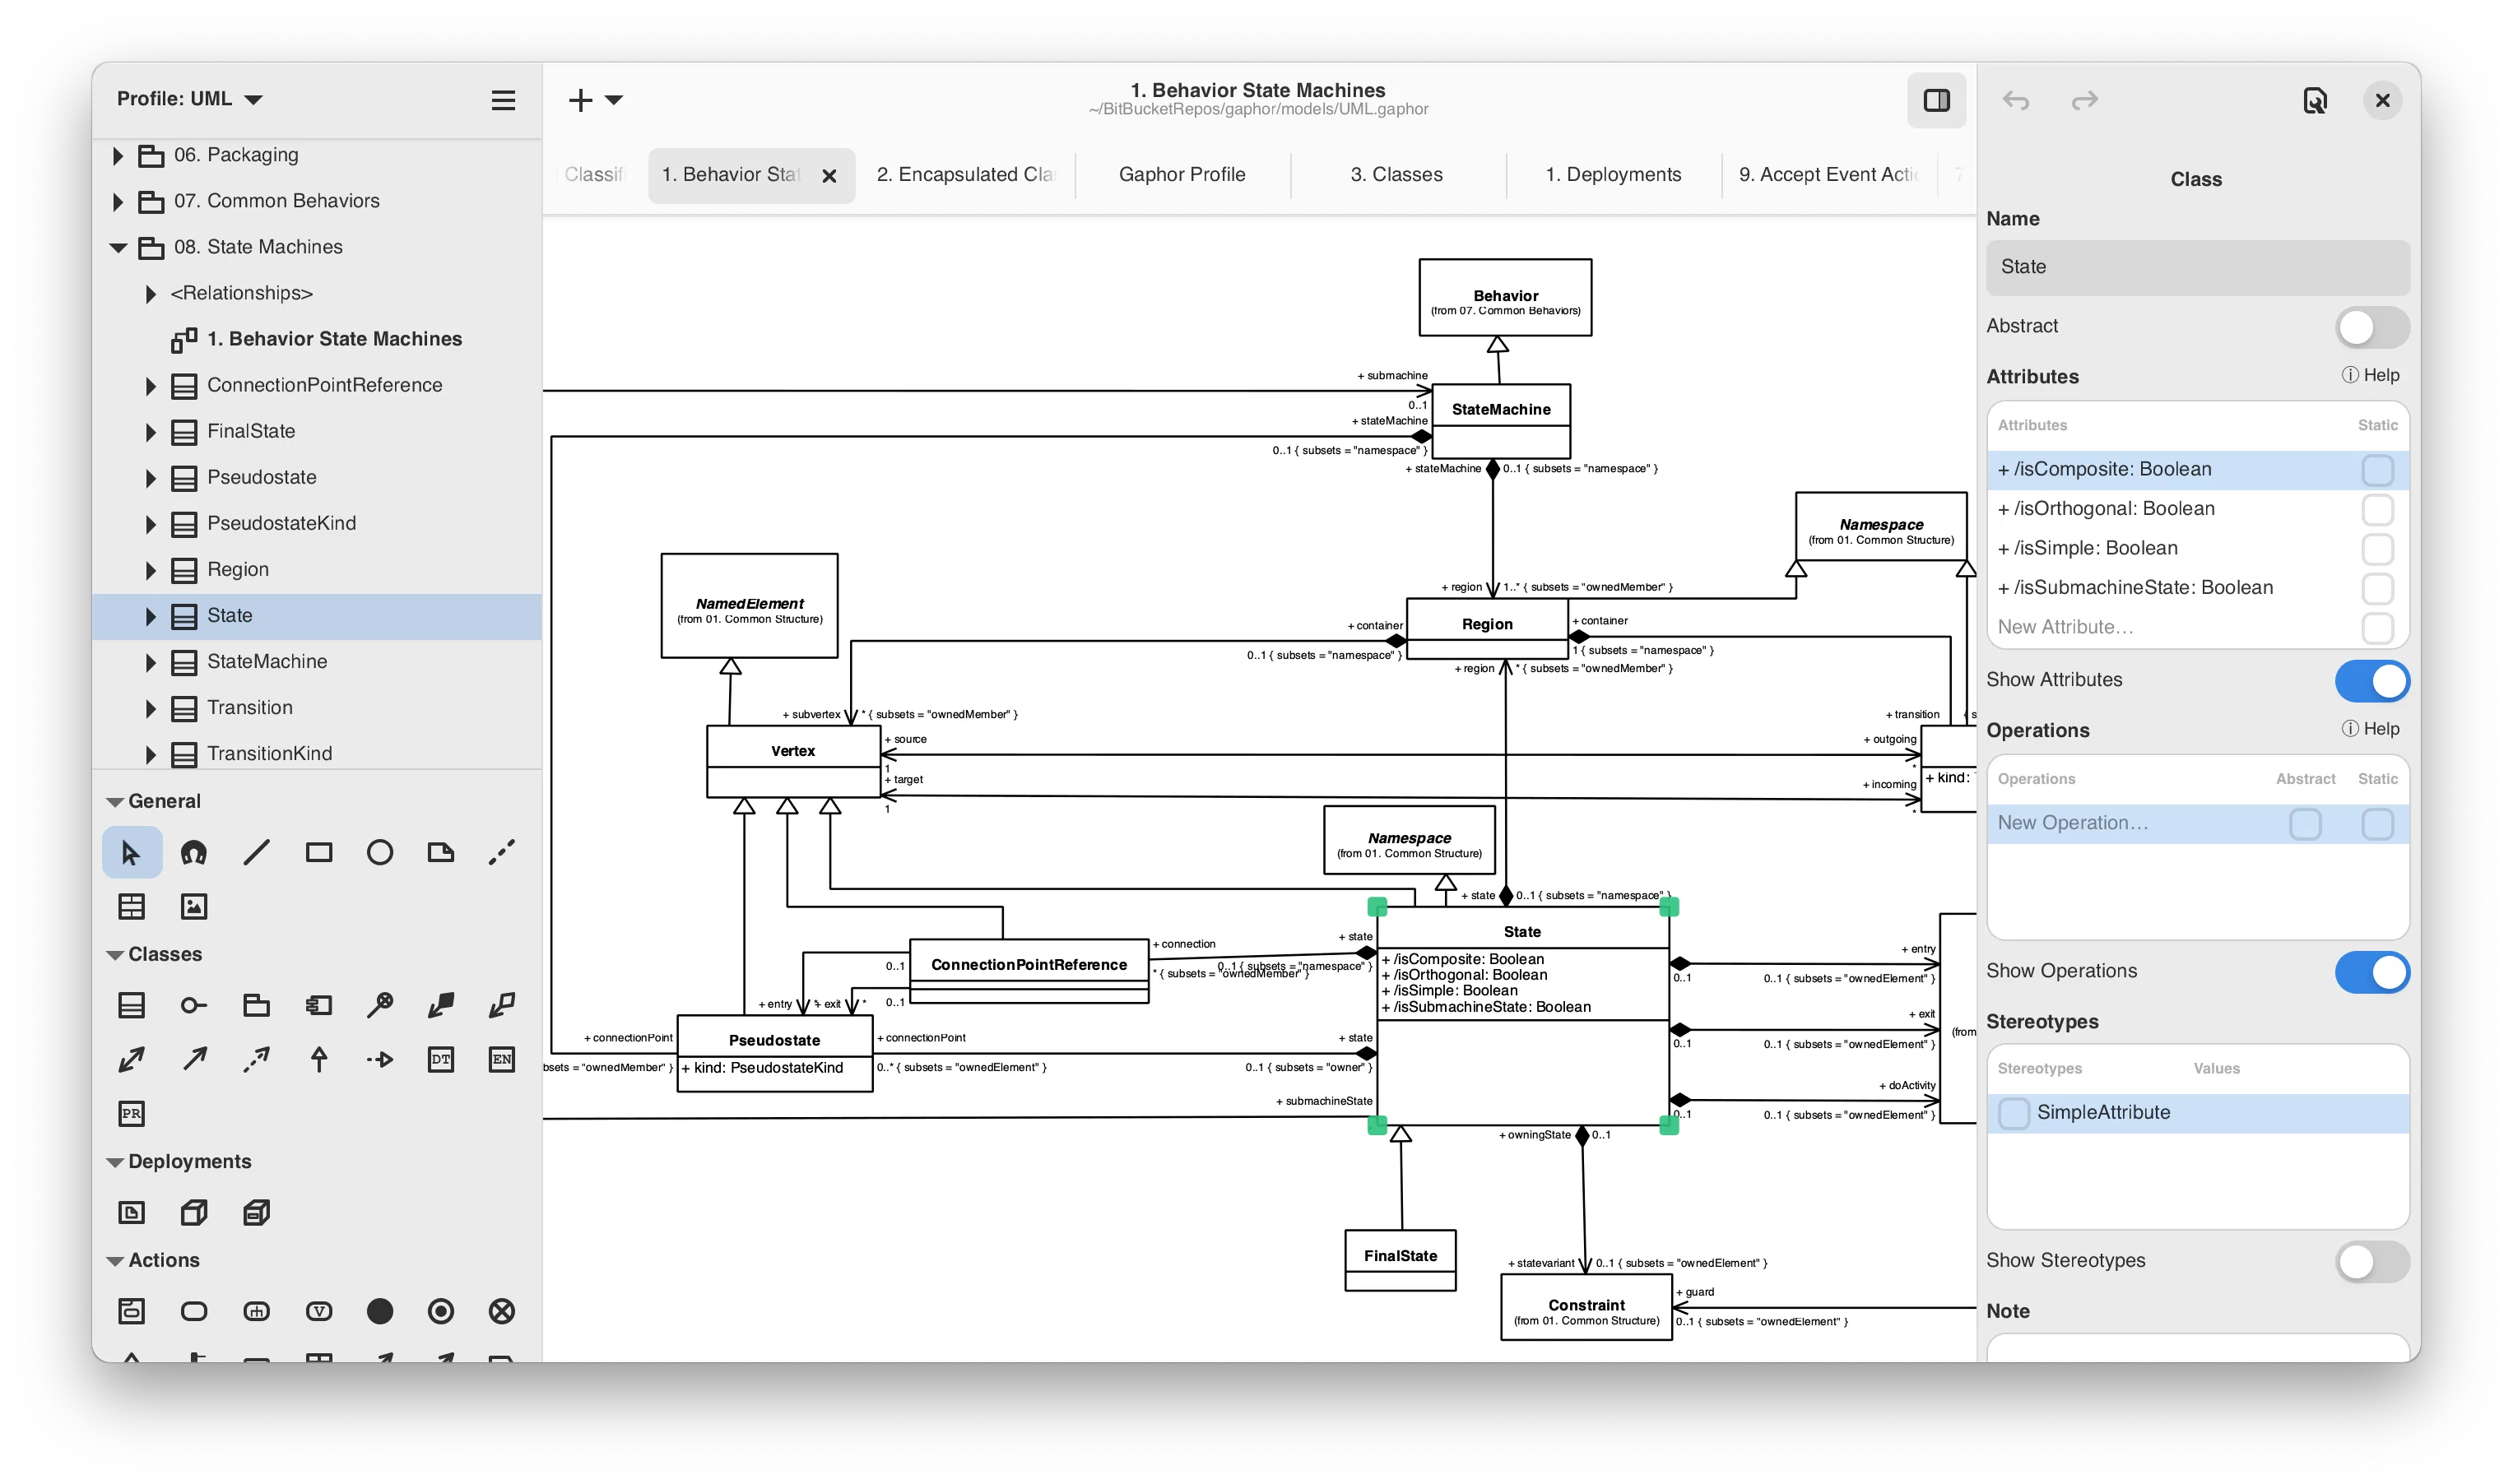2513x1484 pixels.
Task: Pick the Package tool in Classes toolbox
Action: click(x=256, y=1006)
